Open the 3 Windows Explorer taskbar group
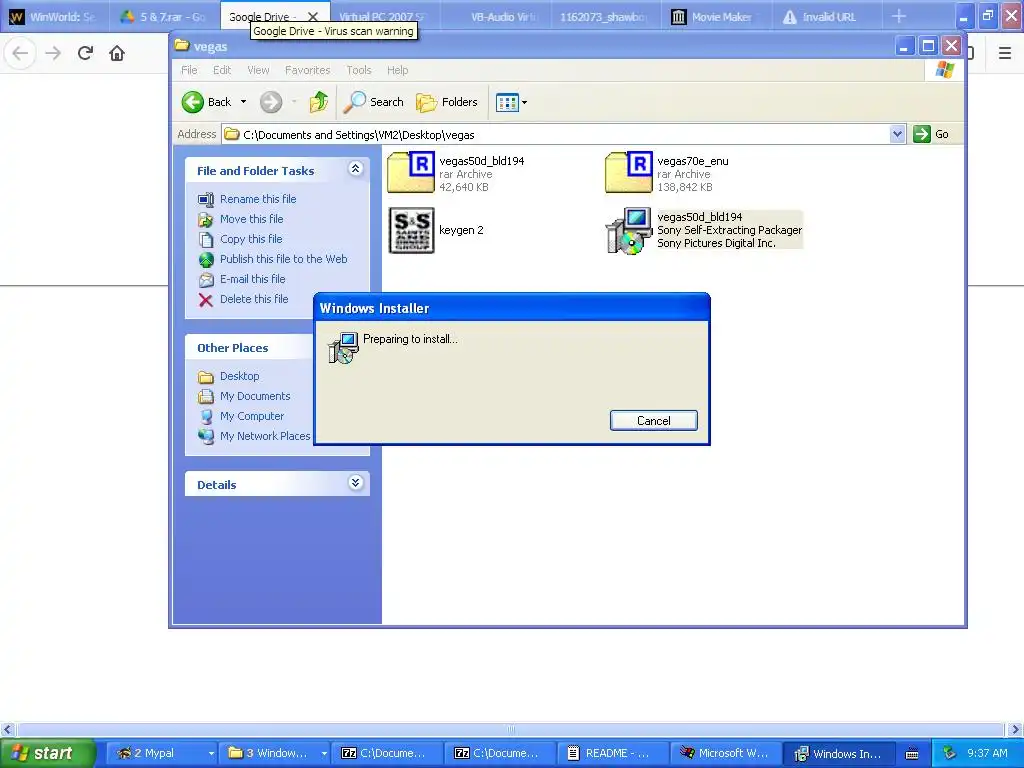Screen dimensions: 1024x768 coord(274,754)
